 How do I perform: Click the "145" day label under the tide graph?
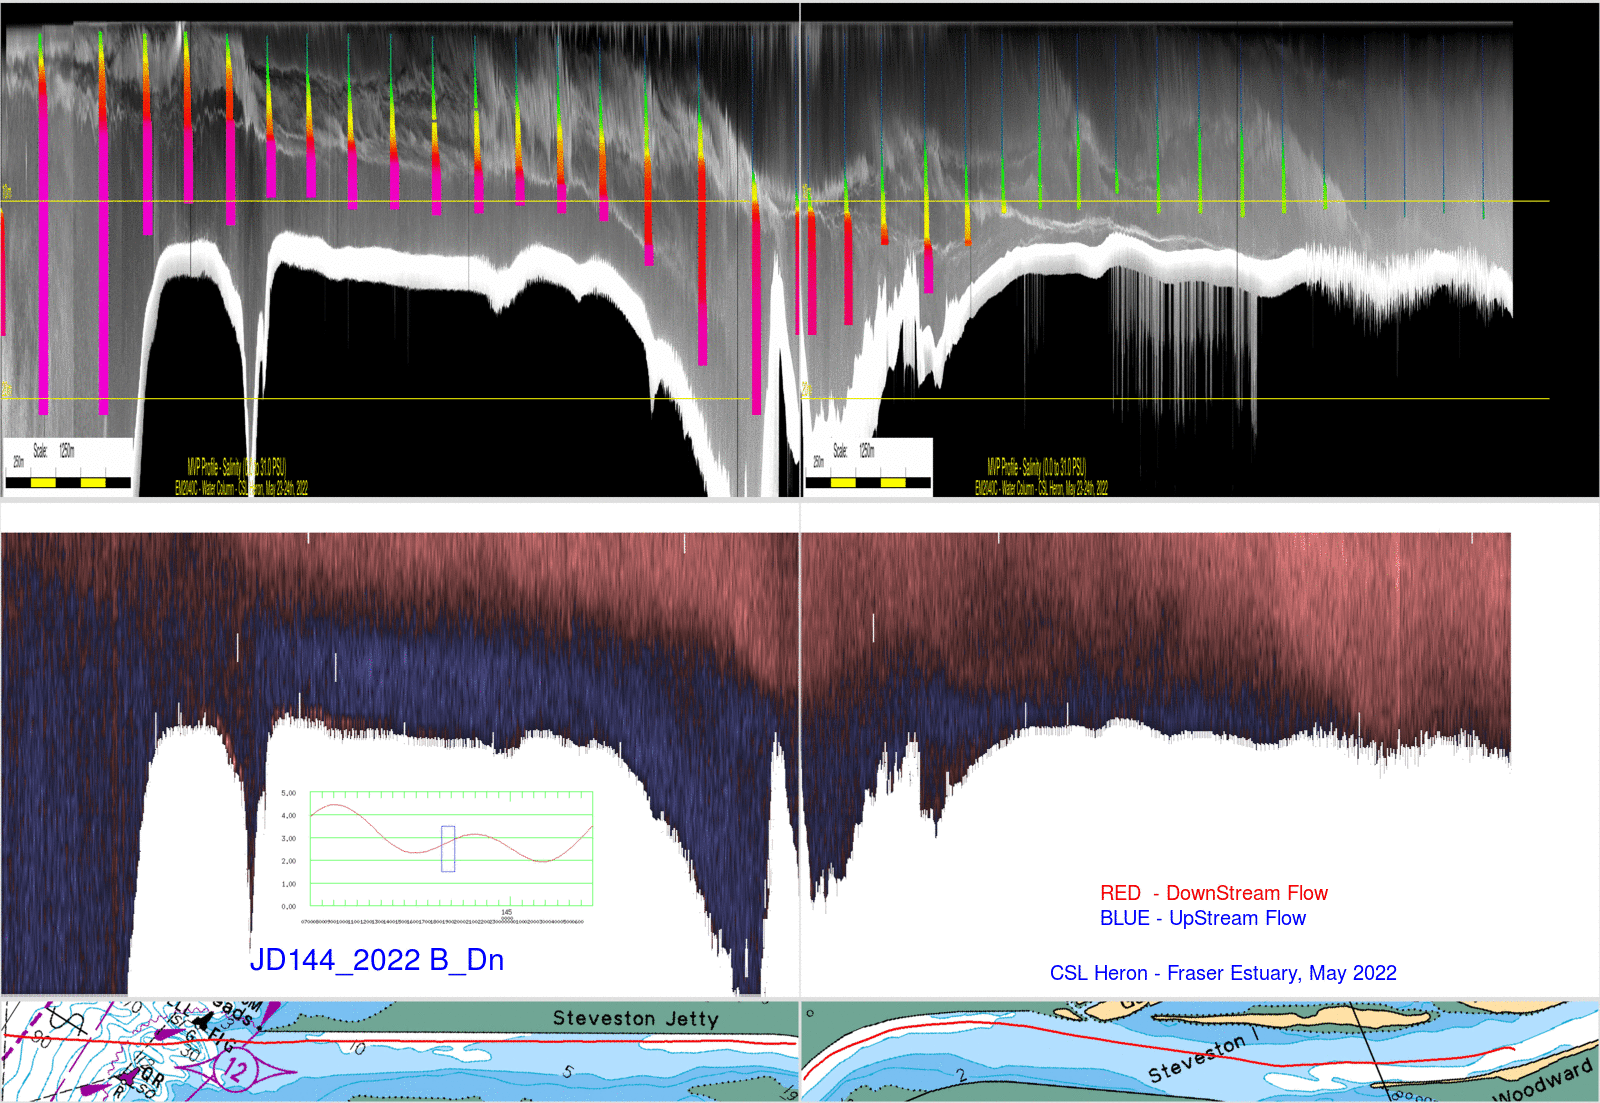[x=506, y=912]
